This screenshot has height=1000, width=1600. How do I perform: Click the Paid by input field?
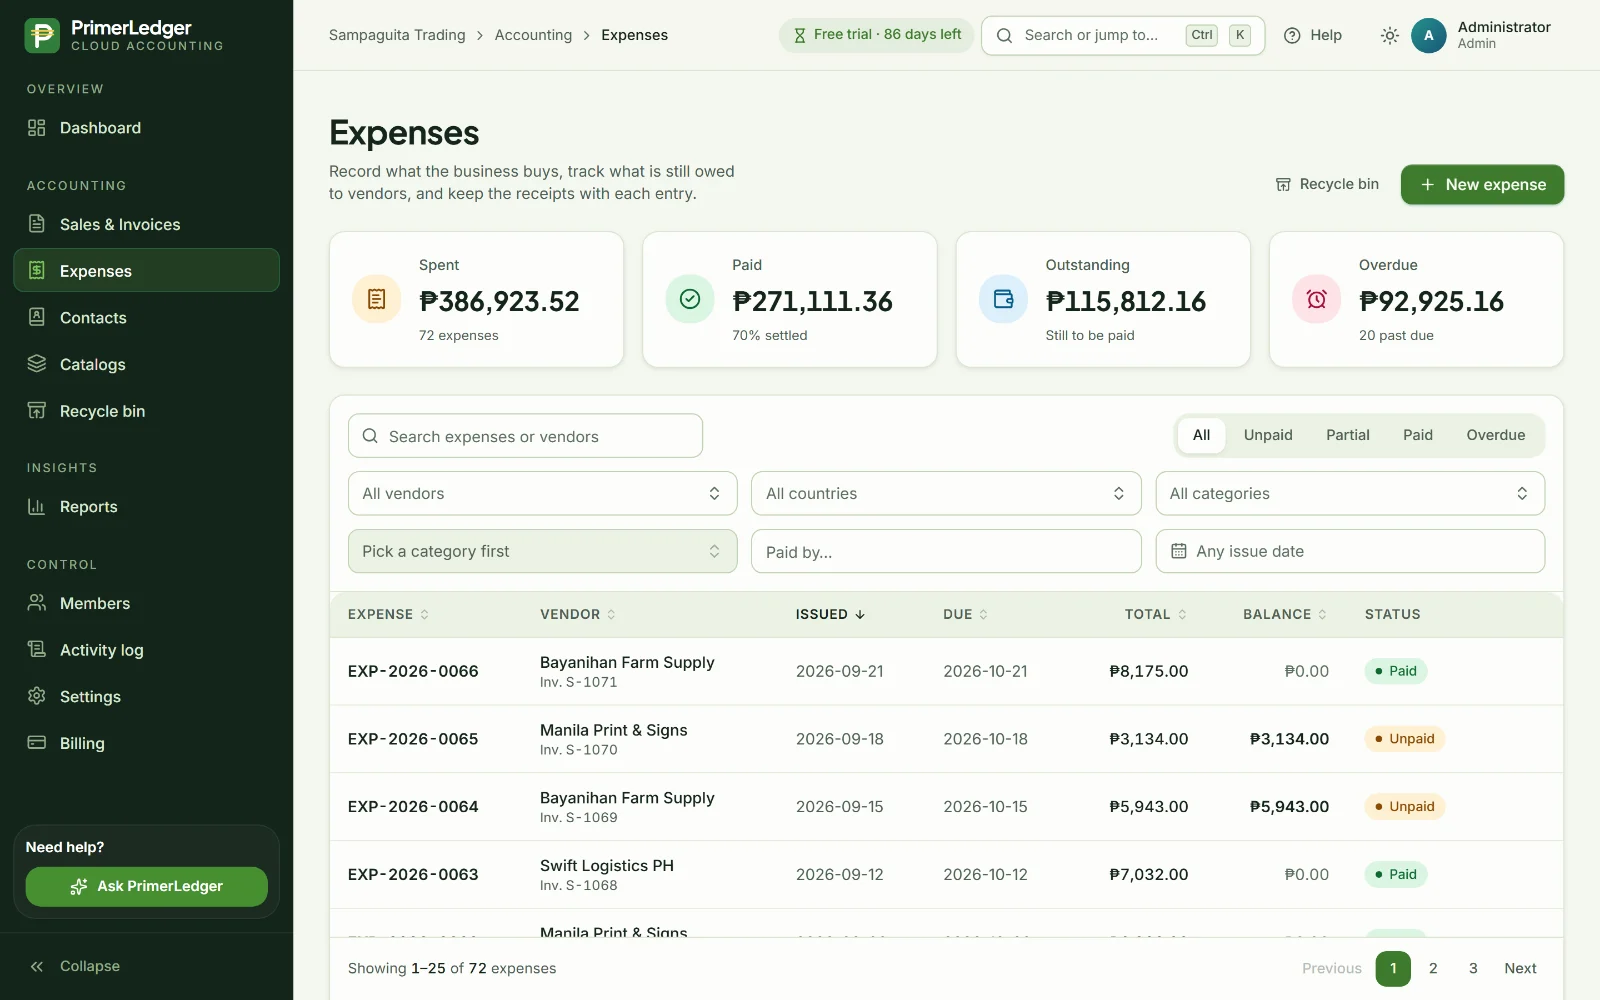click(x=946, y=551)
